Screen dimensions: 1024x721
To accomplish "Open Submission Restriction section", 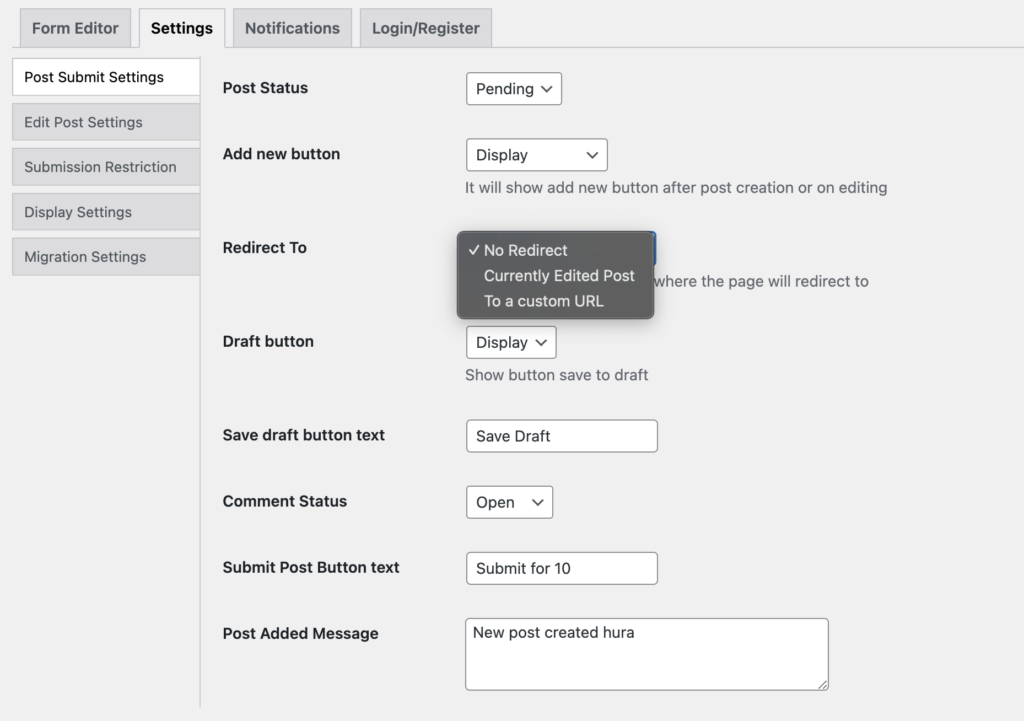I will [105, 167].
